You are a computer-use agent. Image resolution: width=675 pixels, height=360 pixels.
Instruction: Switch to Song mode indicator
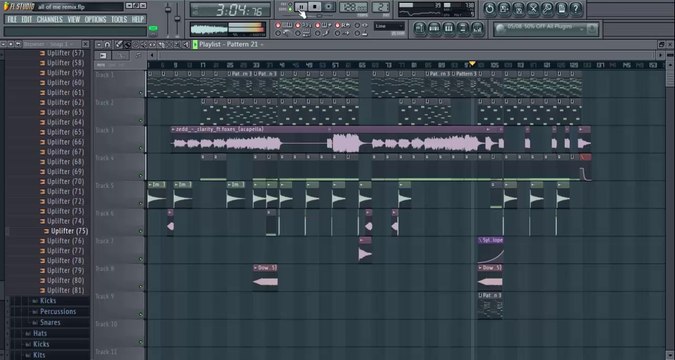tap(290, 9)
